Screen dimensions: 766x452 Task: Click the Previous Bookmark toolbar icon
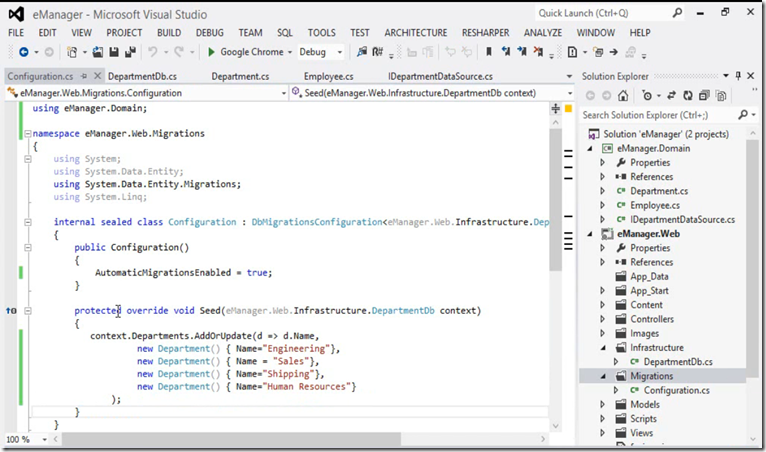point(506,52)
